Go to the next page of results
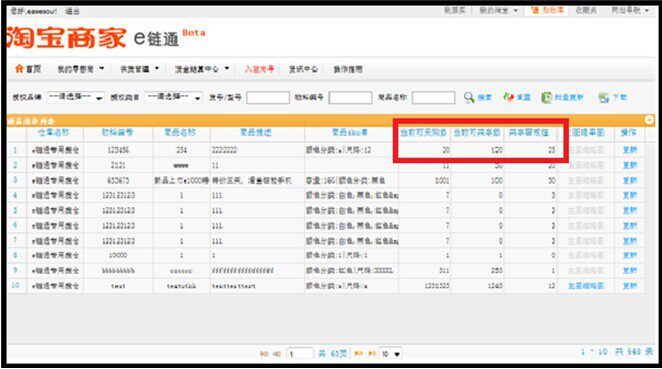Screen dimensions: 662x369 358,353
